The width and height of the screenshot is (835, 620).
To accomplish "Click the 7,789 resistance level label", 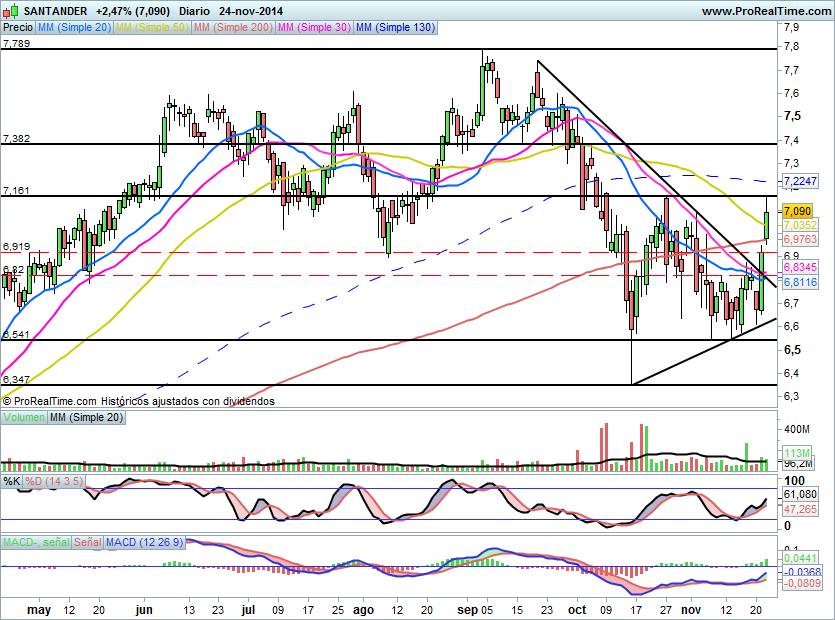I will [x=17, y=44].
